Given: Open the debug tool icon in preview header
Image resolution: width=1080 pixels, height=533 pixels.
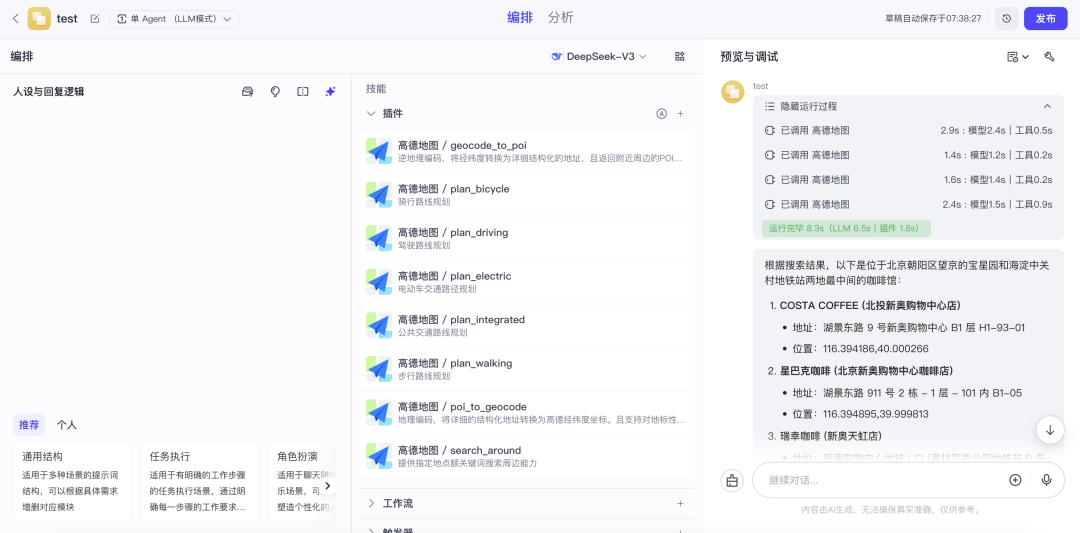Looking at the screenshot, I should tap(1049, 57).
